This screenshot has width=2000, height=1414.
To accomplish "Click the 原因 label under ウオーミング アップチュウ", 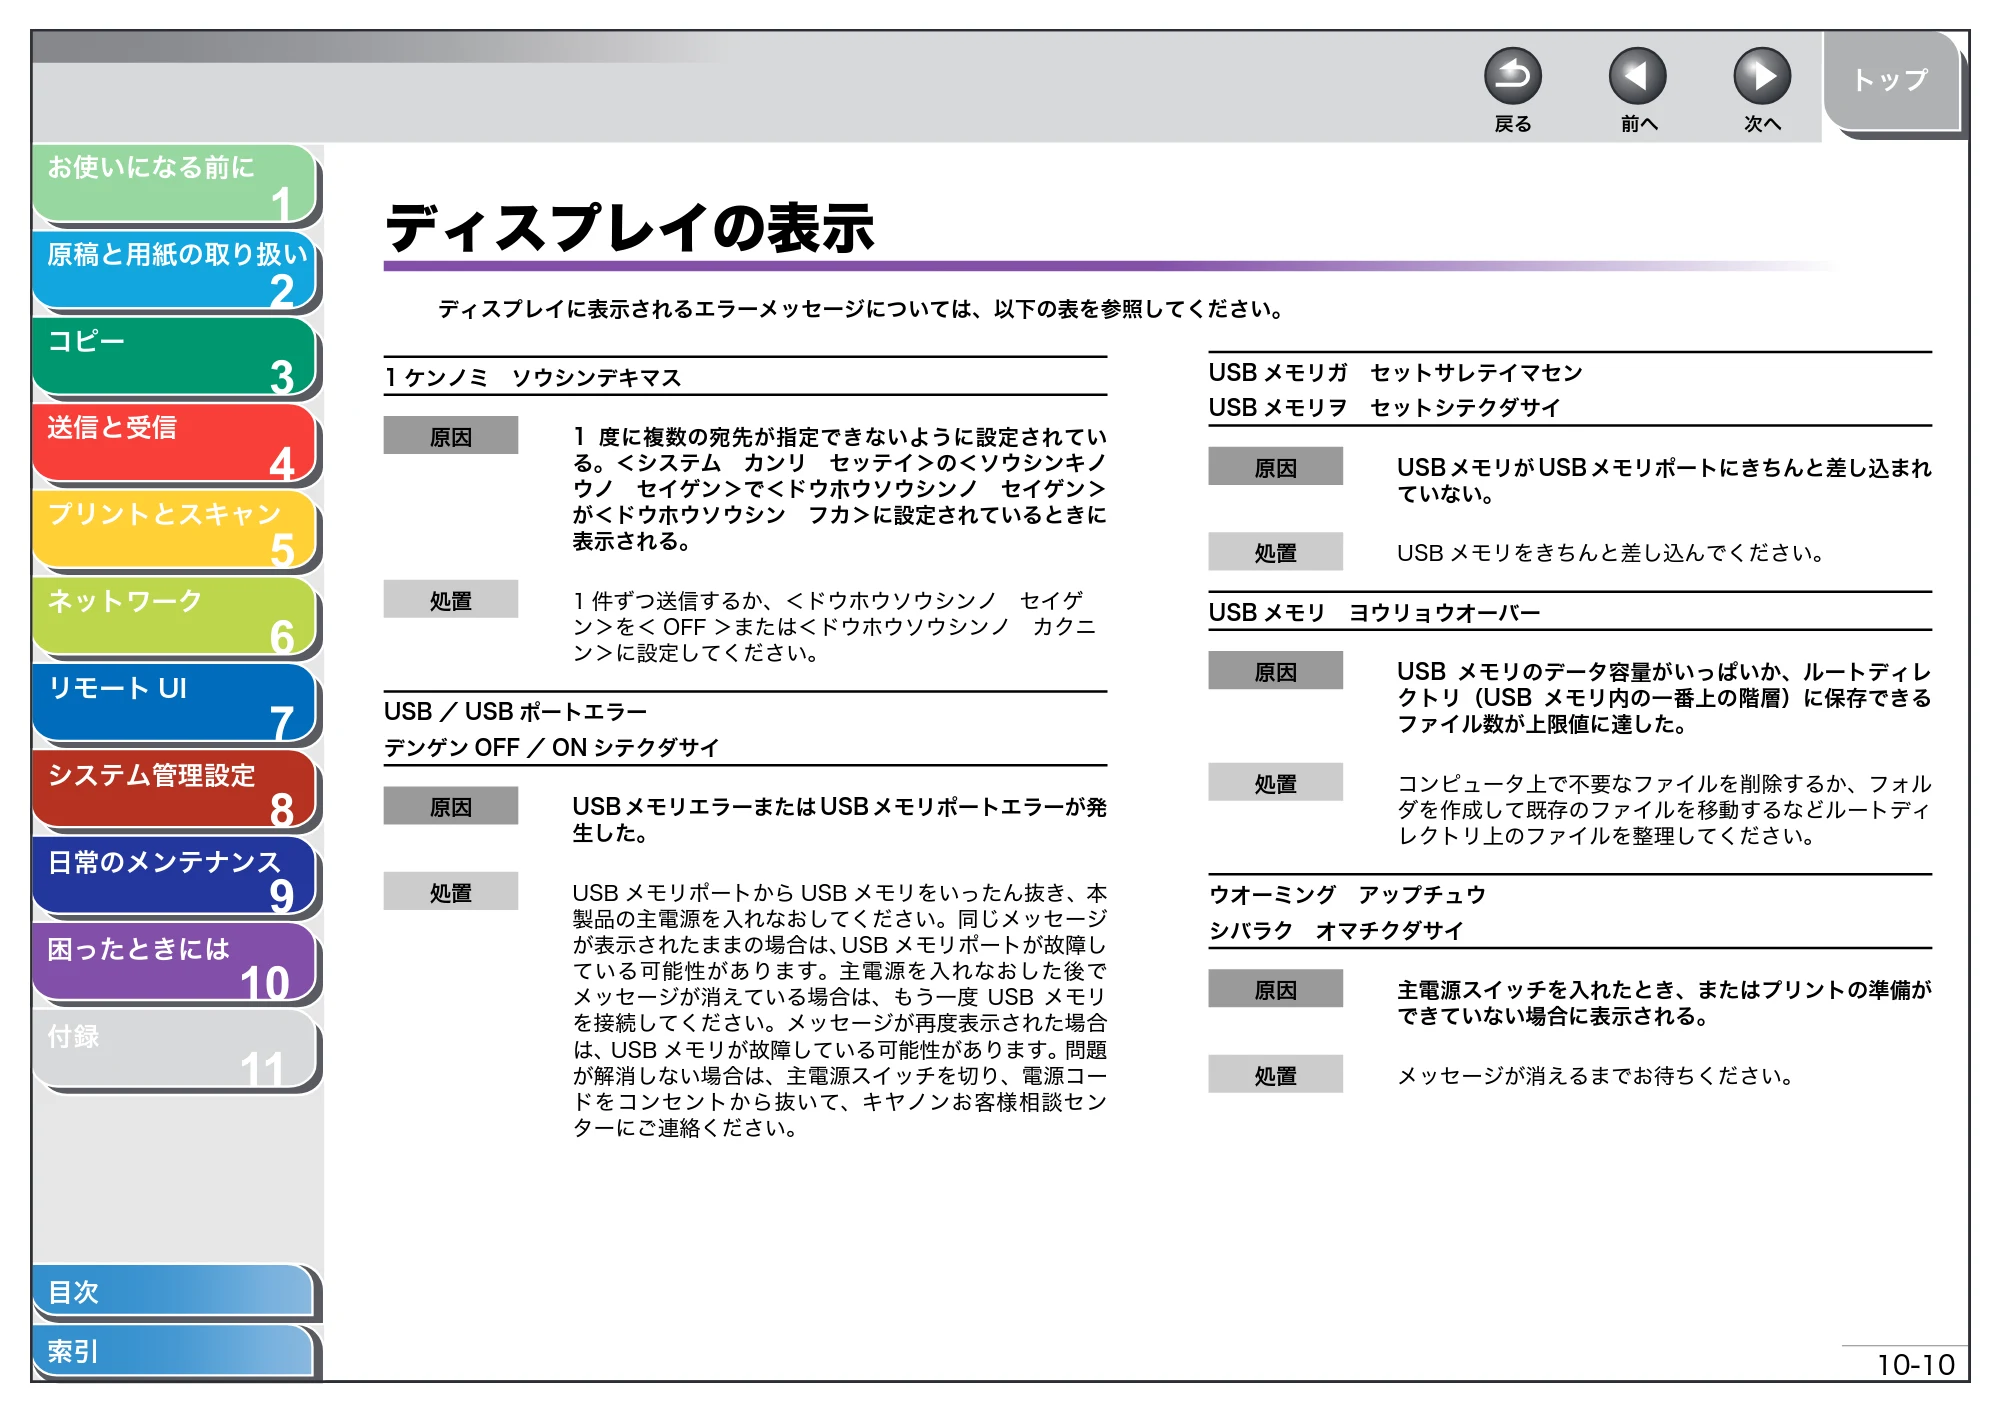I will pyautogui.click(x=1275, y=989).
